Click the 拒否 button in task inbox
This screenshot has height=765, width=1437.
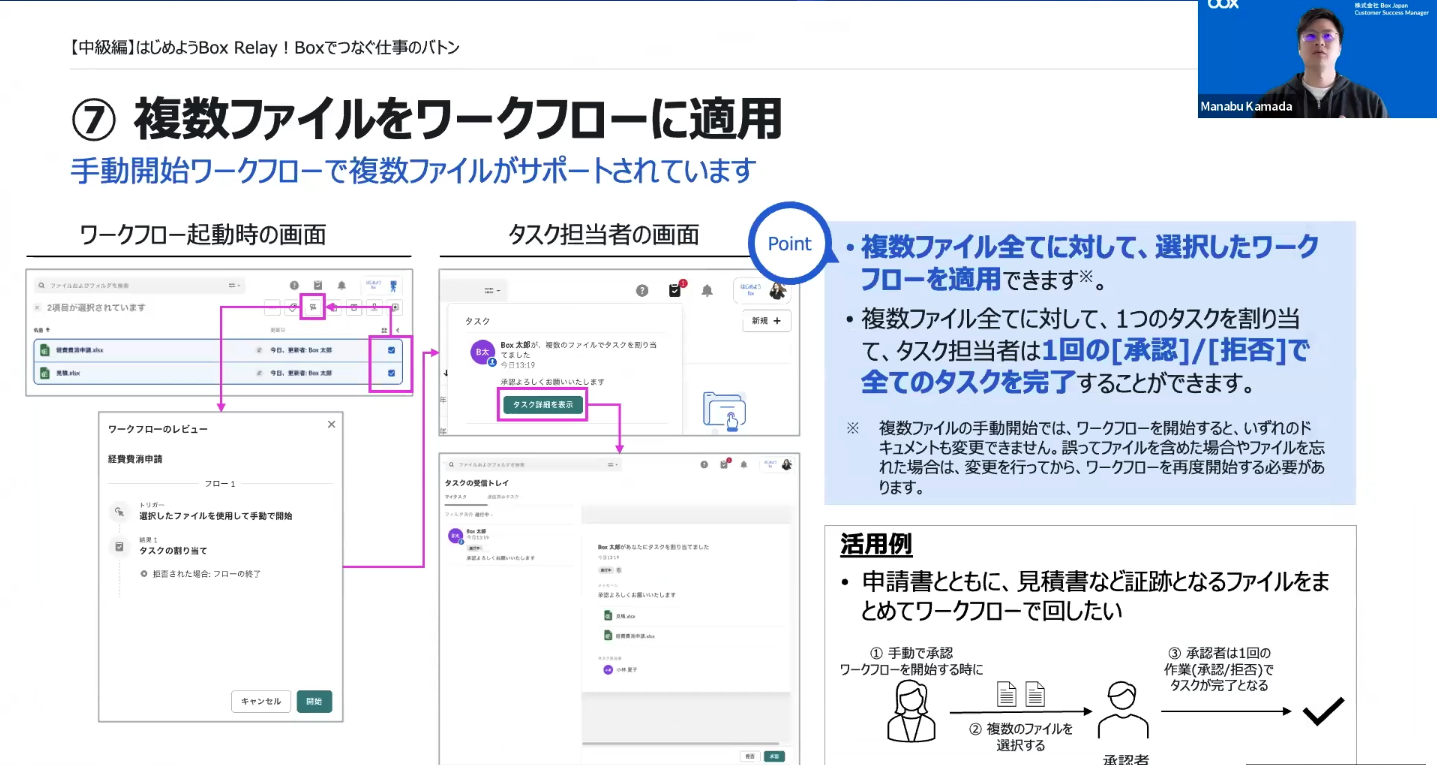point(750,756)
